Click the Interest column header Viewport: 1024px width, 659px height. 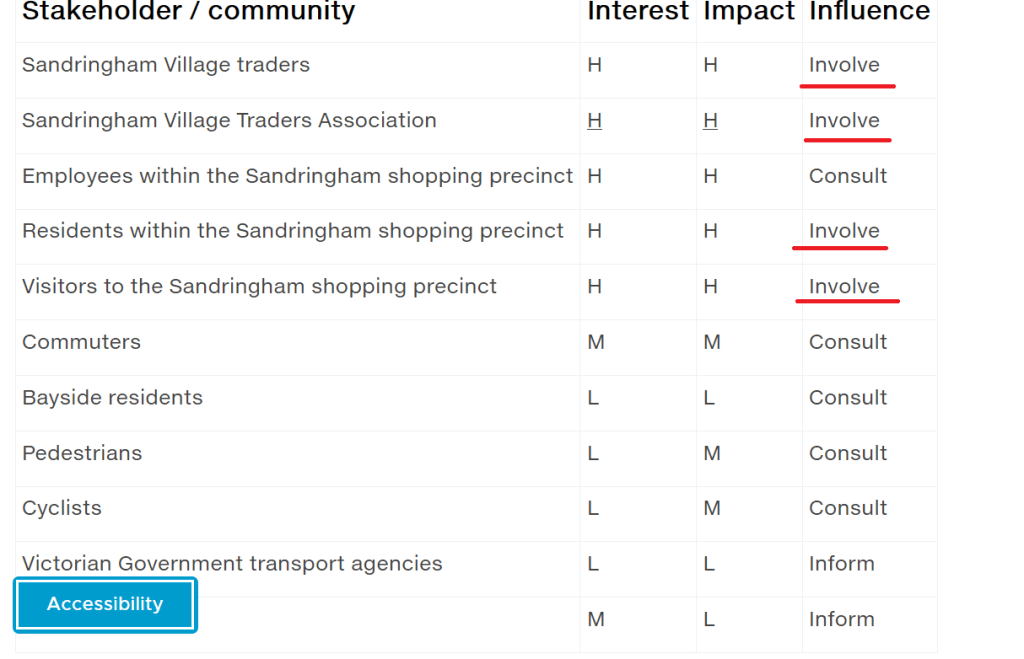[638, 12]
